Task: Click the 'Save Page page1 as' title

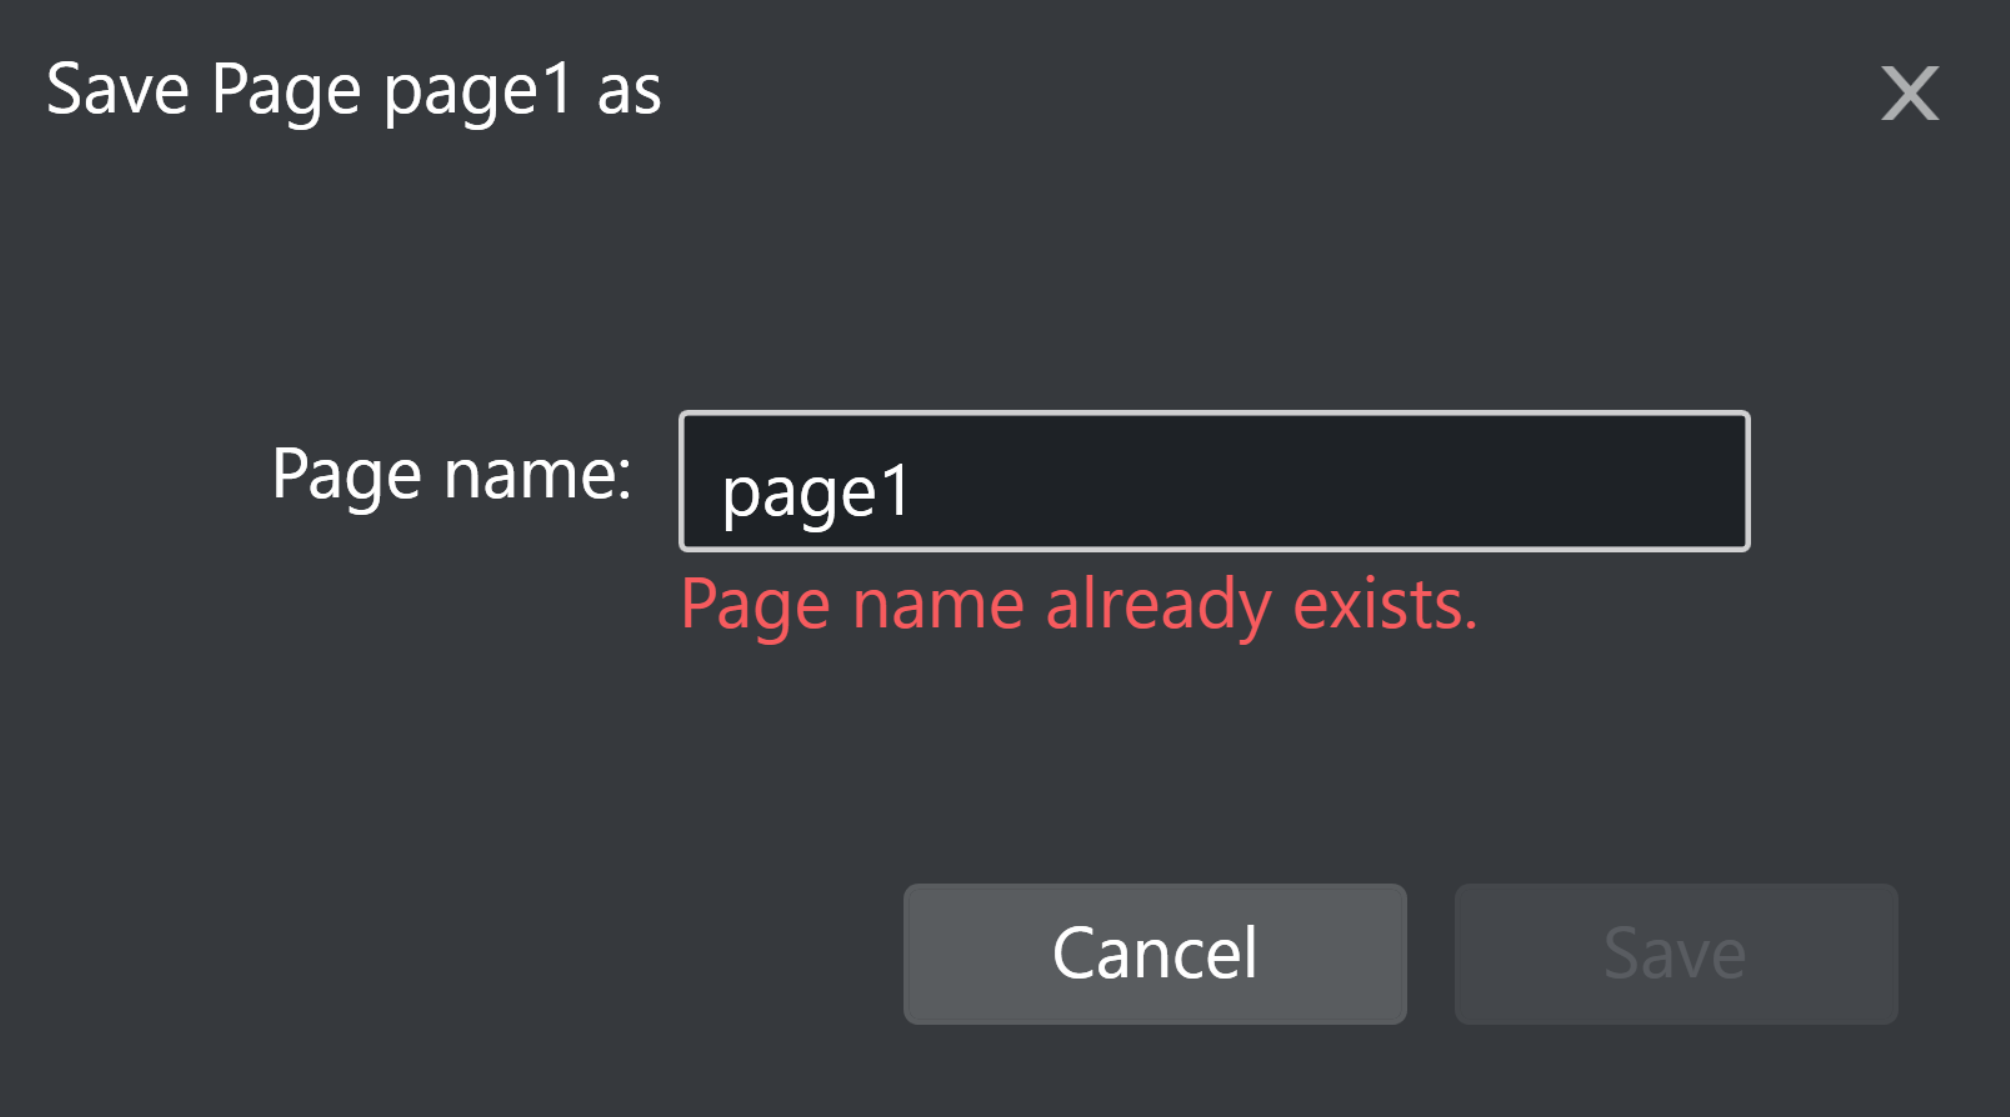Action: tap(354, 90)
